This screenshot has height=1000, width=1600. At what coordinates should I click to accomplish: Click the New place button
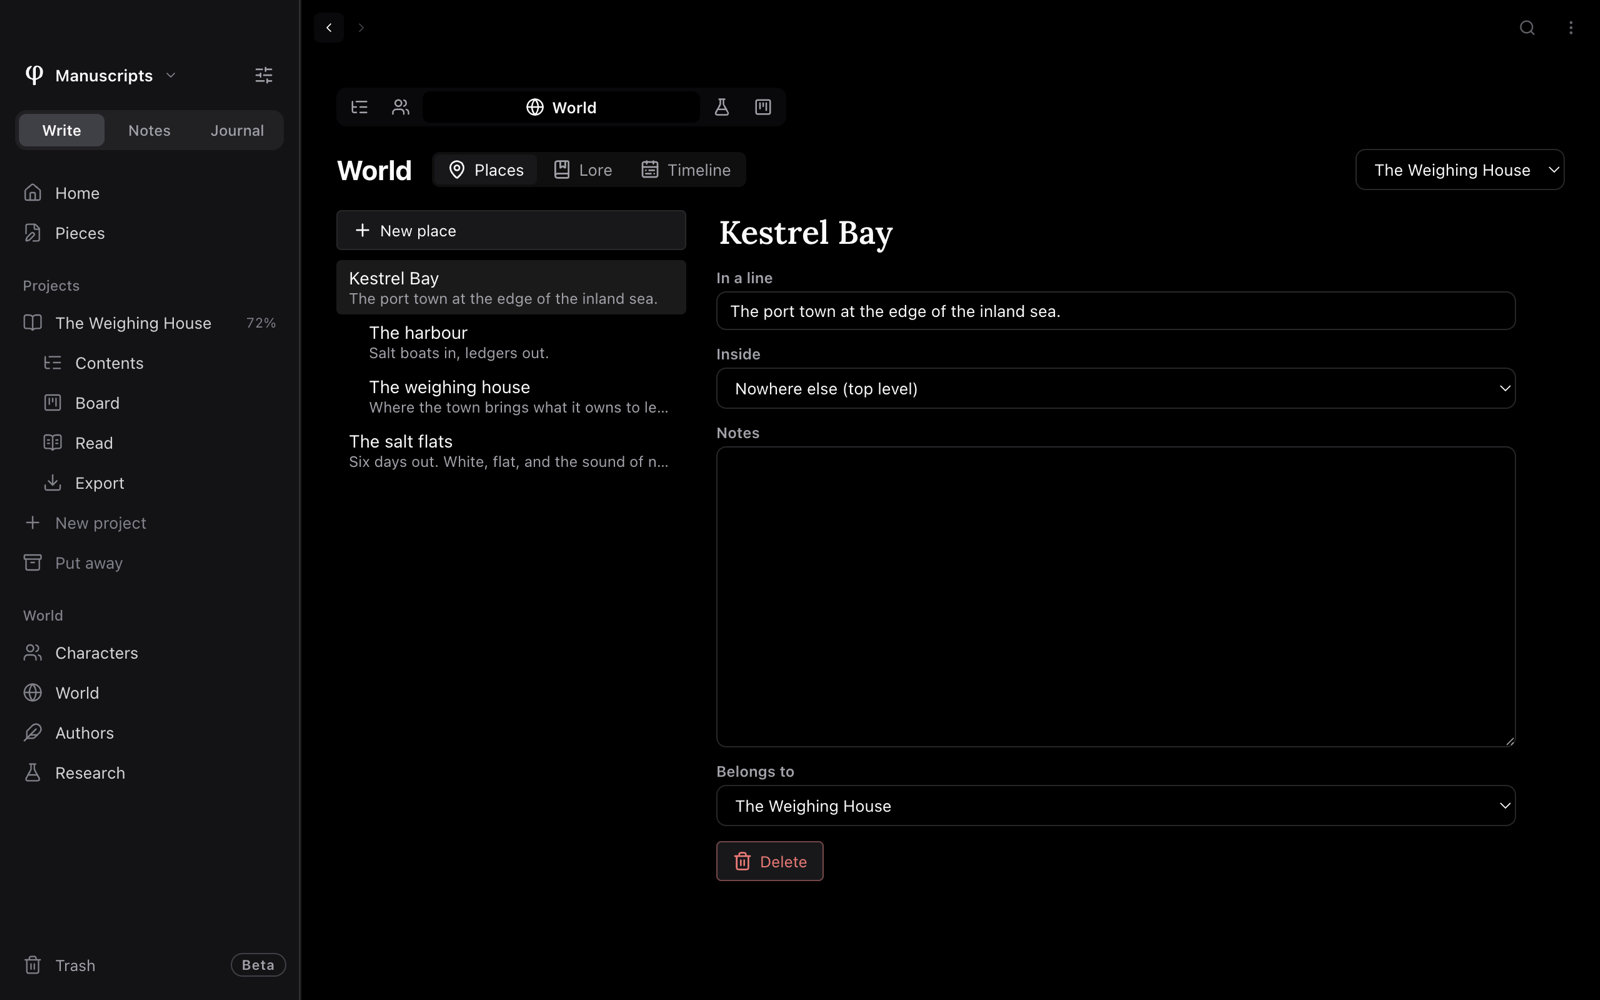(x=511, y=230)
